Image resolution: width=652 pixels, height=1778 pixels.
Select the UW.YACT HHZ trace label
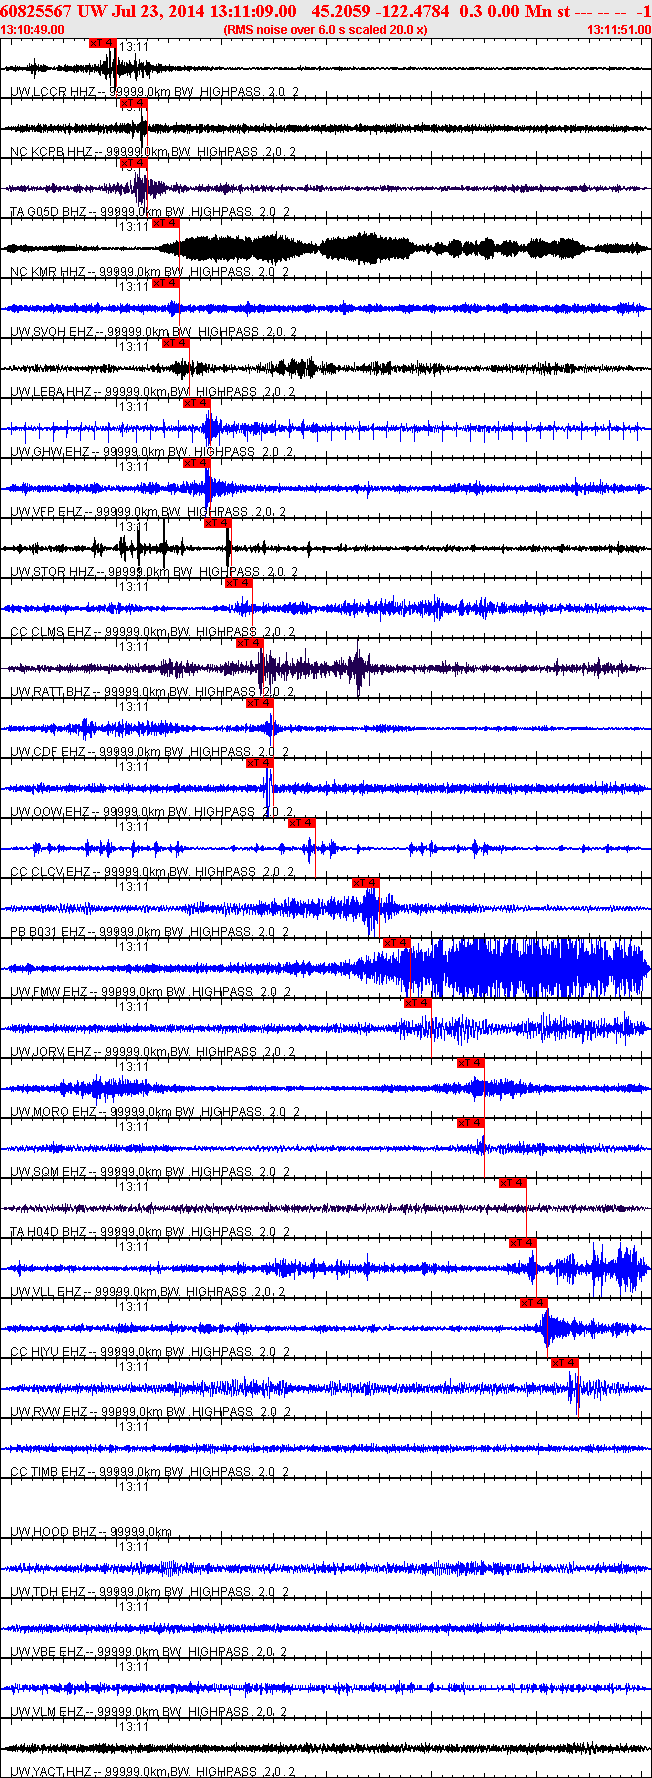(152, 1772)
